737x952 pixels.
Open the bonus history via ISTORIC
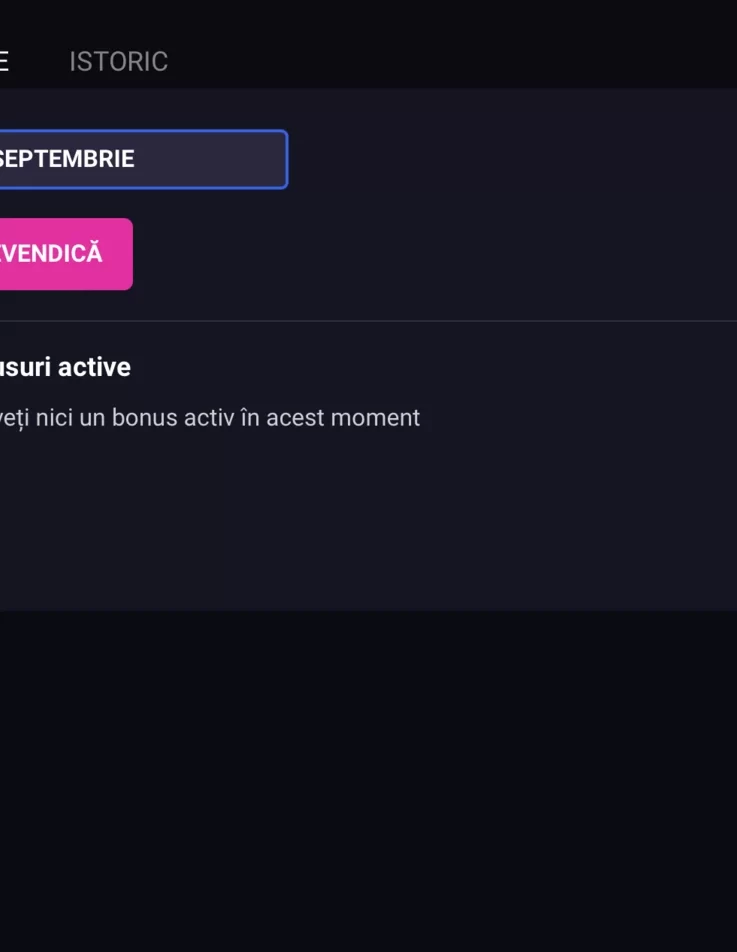pos(118,61)
